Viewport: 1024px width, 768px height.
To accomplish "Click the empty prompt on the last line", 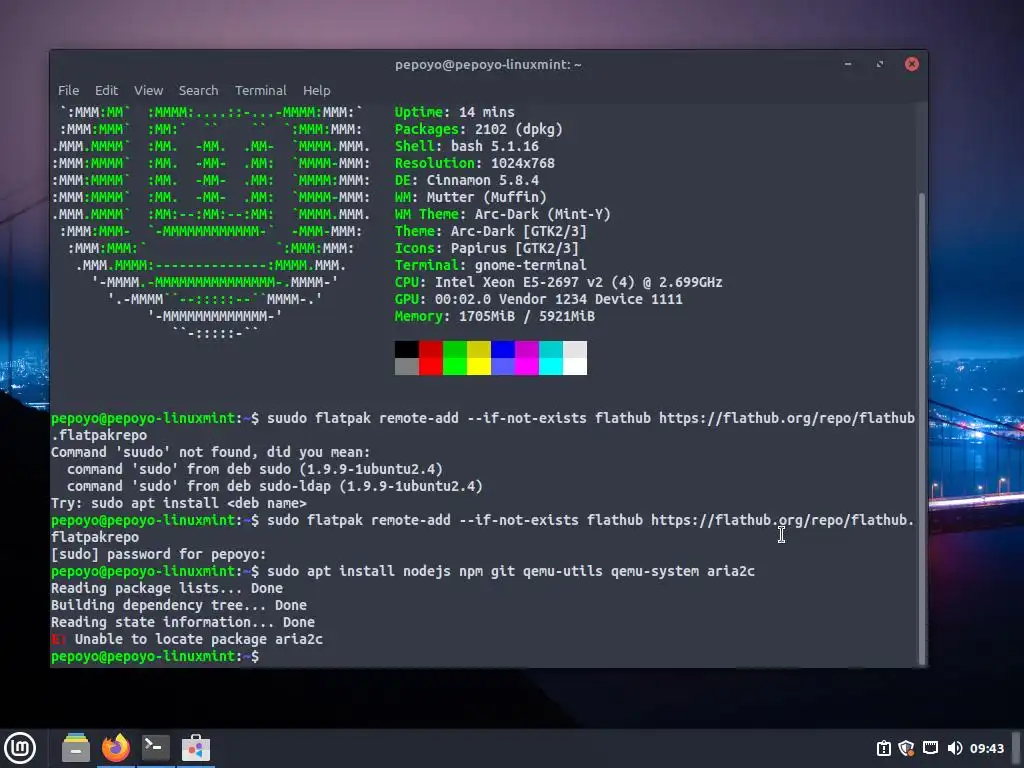I will click(155, 656).
